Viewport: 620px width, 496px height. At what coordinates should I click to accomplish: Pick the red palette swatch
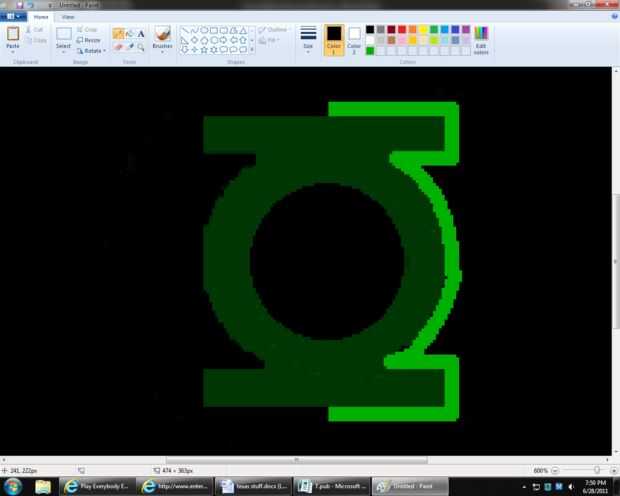tap(402, 29)
